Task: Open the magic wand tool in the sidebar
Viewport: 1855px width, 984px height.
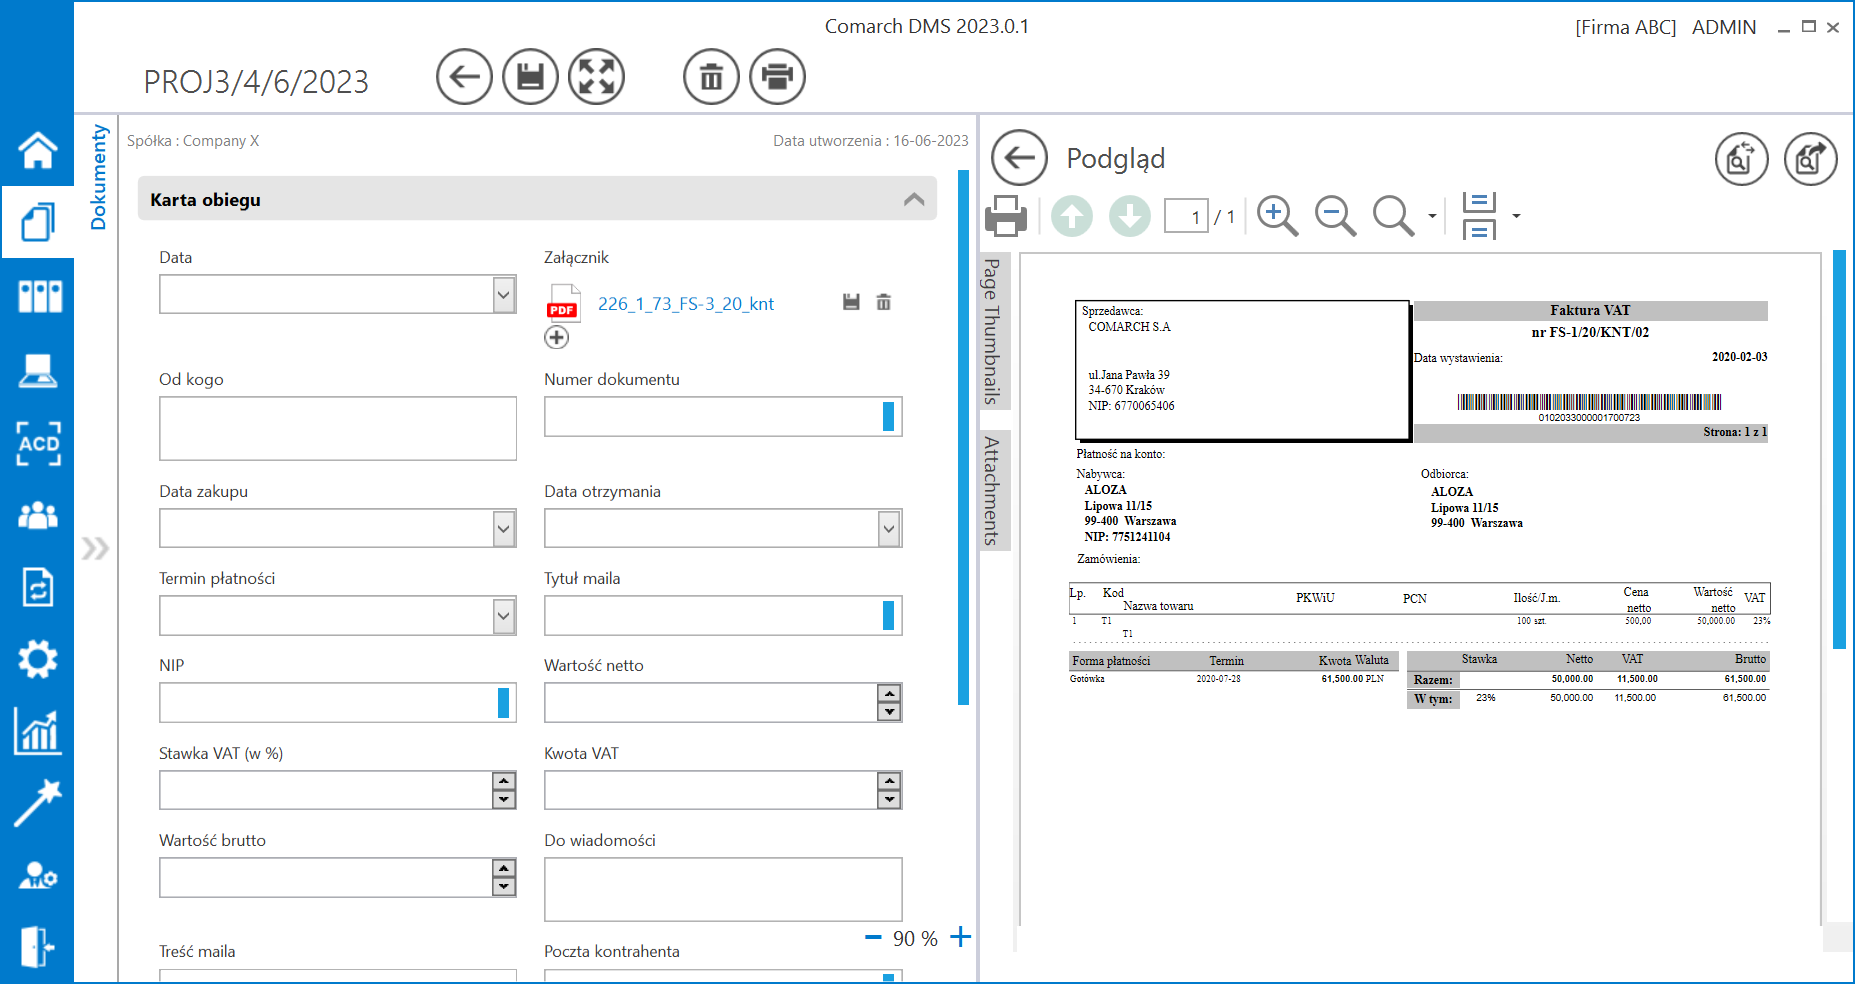Action: click(x=38, y=804)
